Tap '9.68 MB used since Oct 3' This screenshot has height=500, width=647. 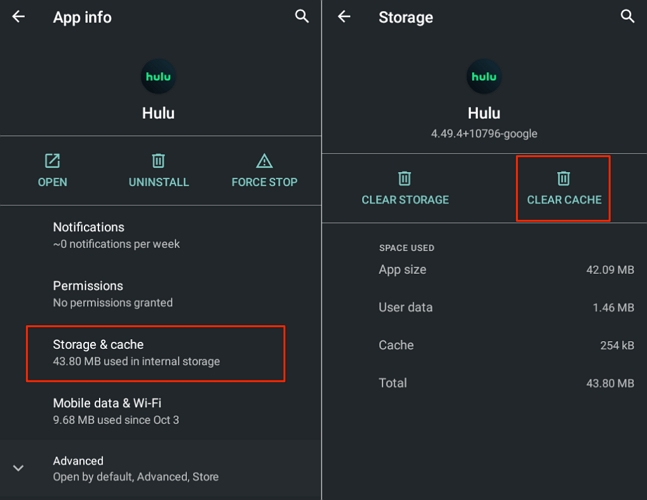(x=116, y=420)
